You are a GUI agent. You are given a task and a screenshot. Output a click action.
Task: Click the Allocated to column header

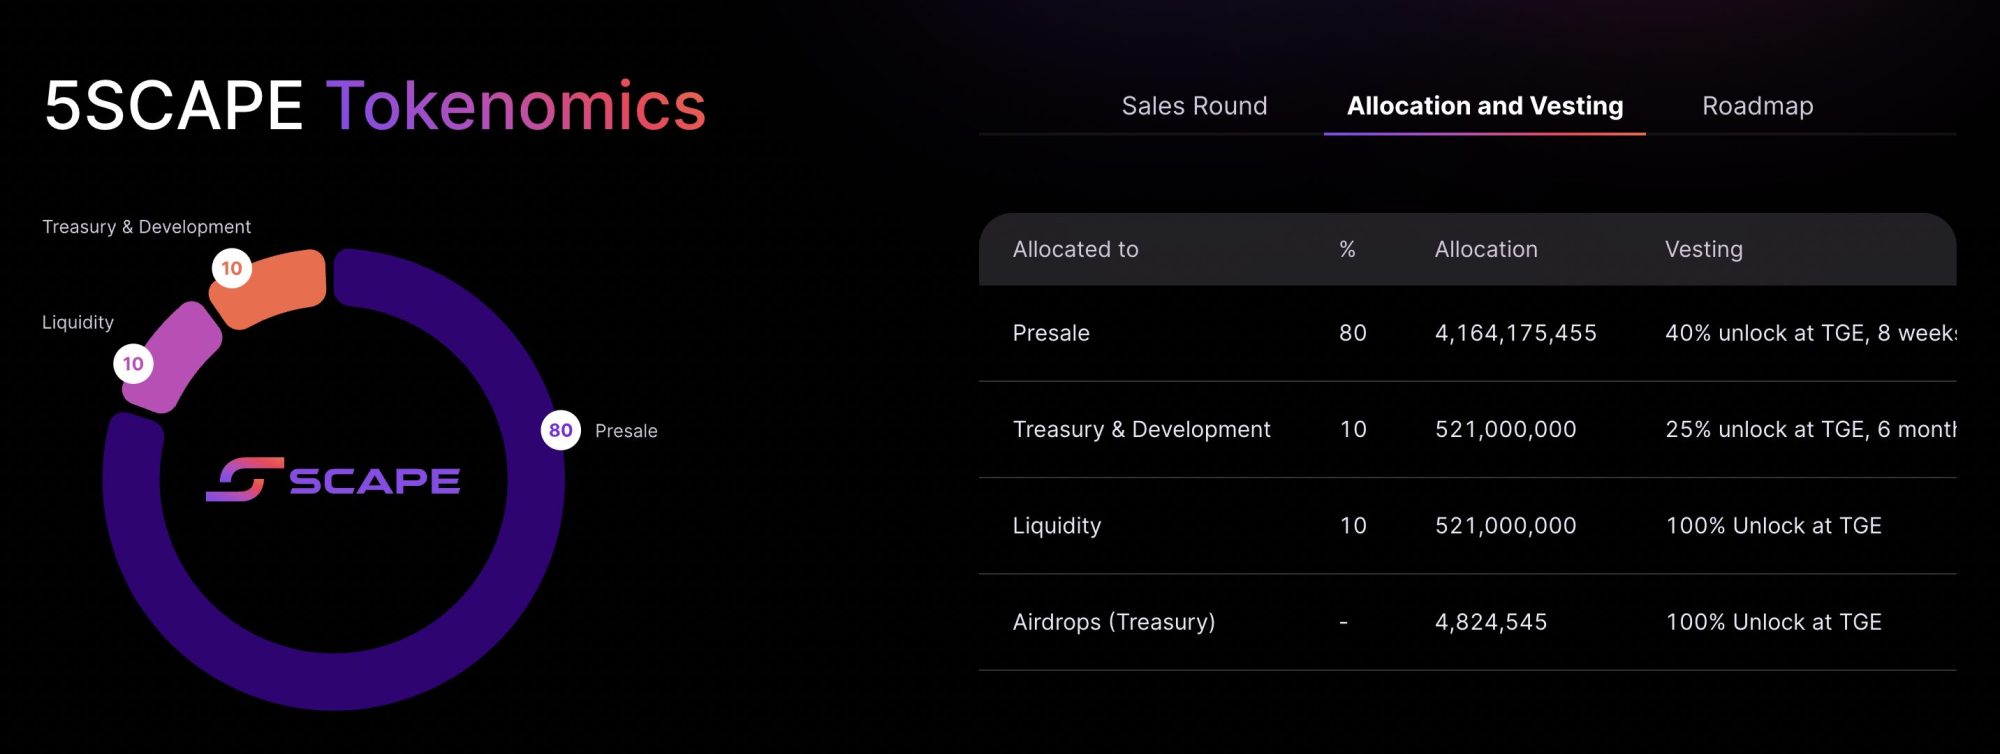point(1075,249)
